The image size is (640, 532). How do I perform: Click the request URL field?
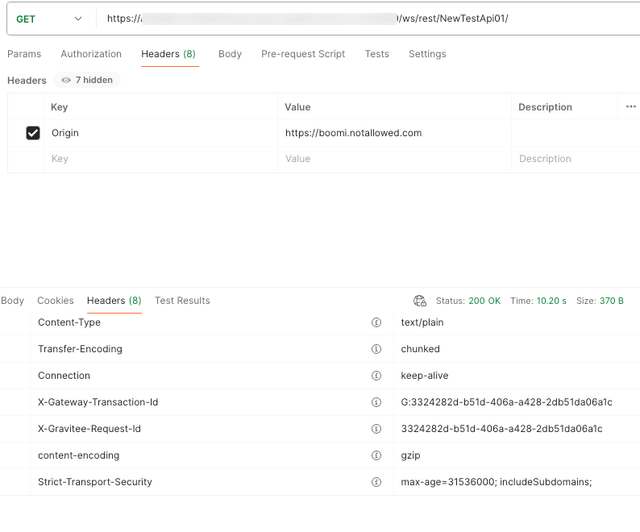tap(360, 19)
